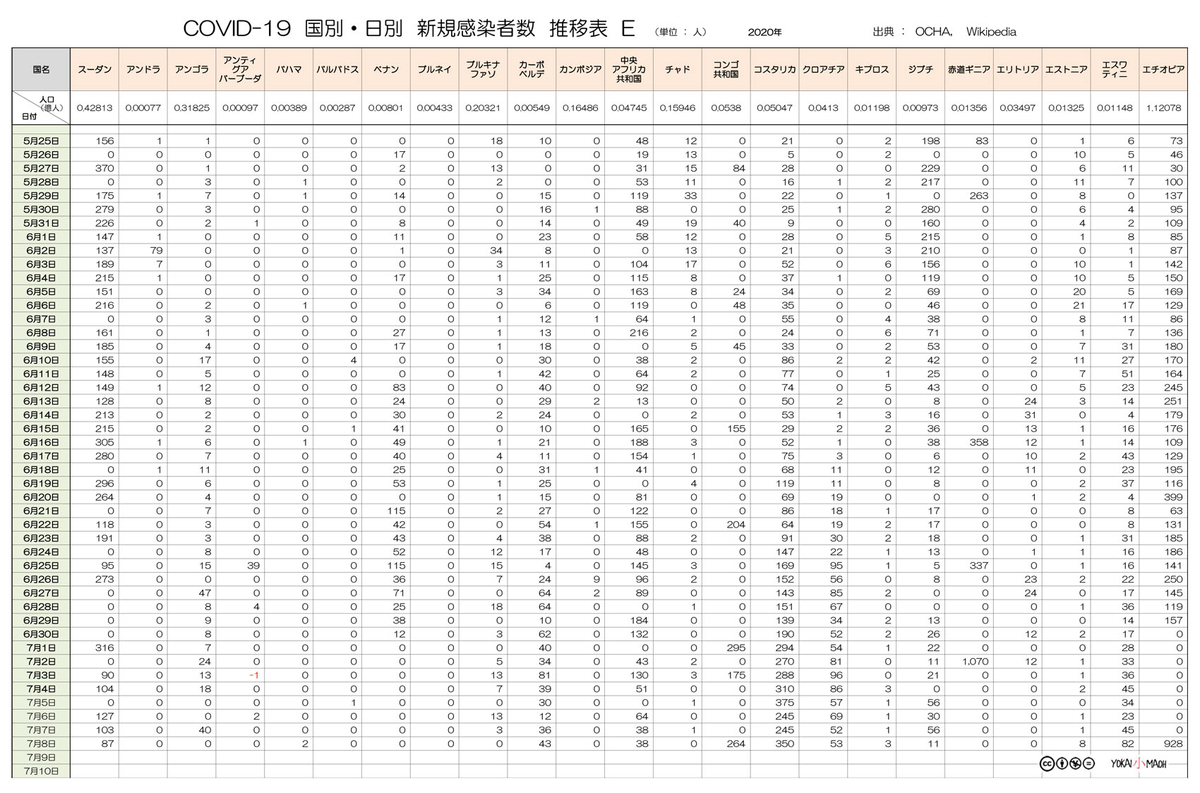The height and width of the screenshot is (793, 1200).
Task: Click the 399 value in the 6月20日 row
Action: (x=1173, y=497)
